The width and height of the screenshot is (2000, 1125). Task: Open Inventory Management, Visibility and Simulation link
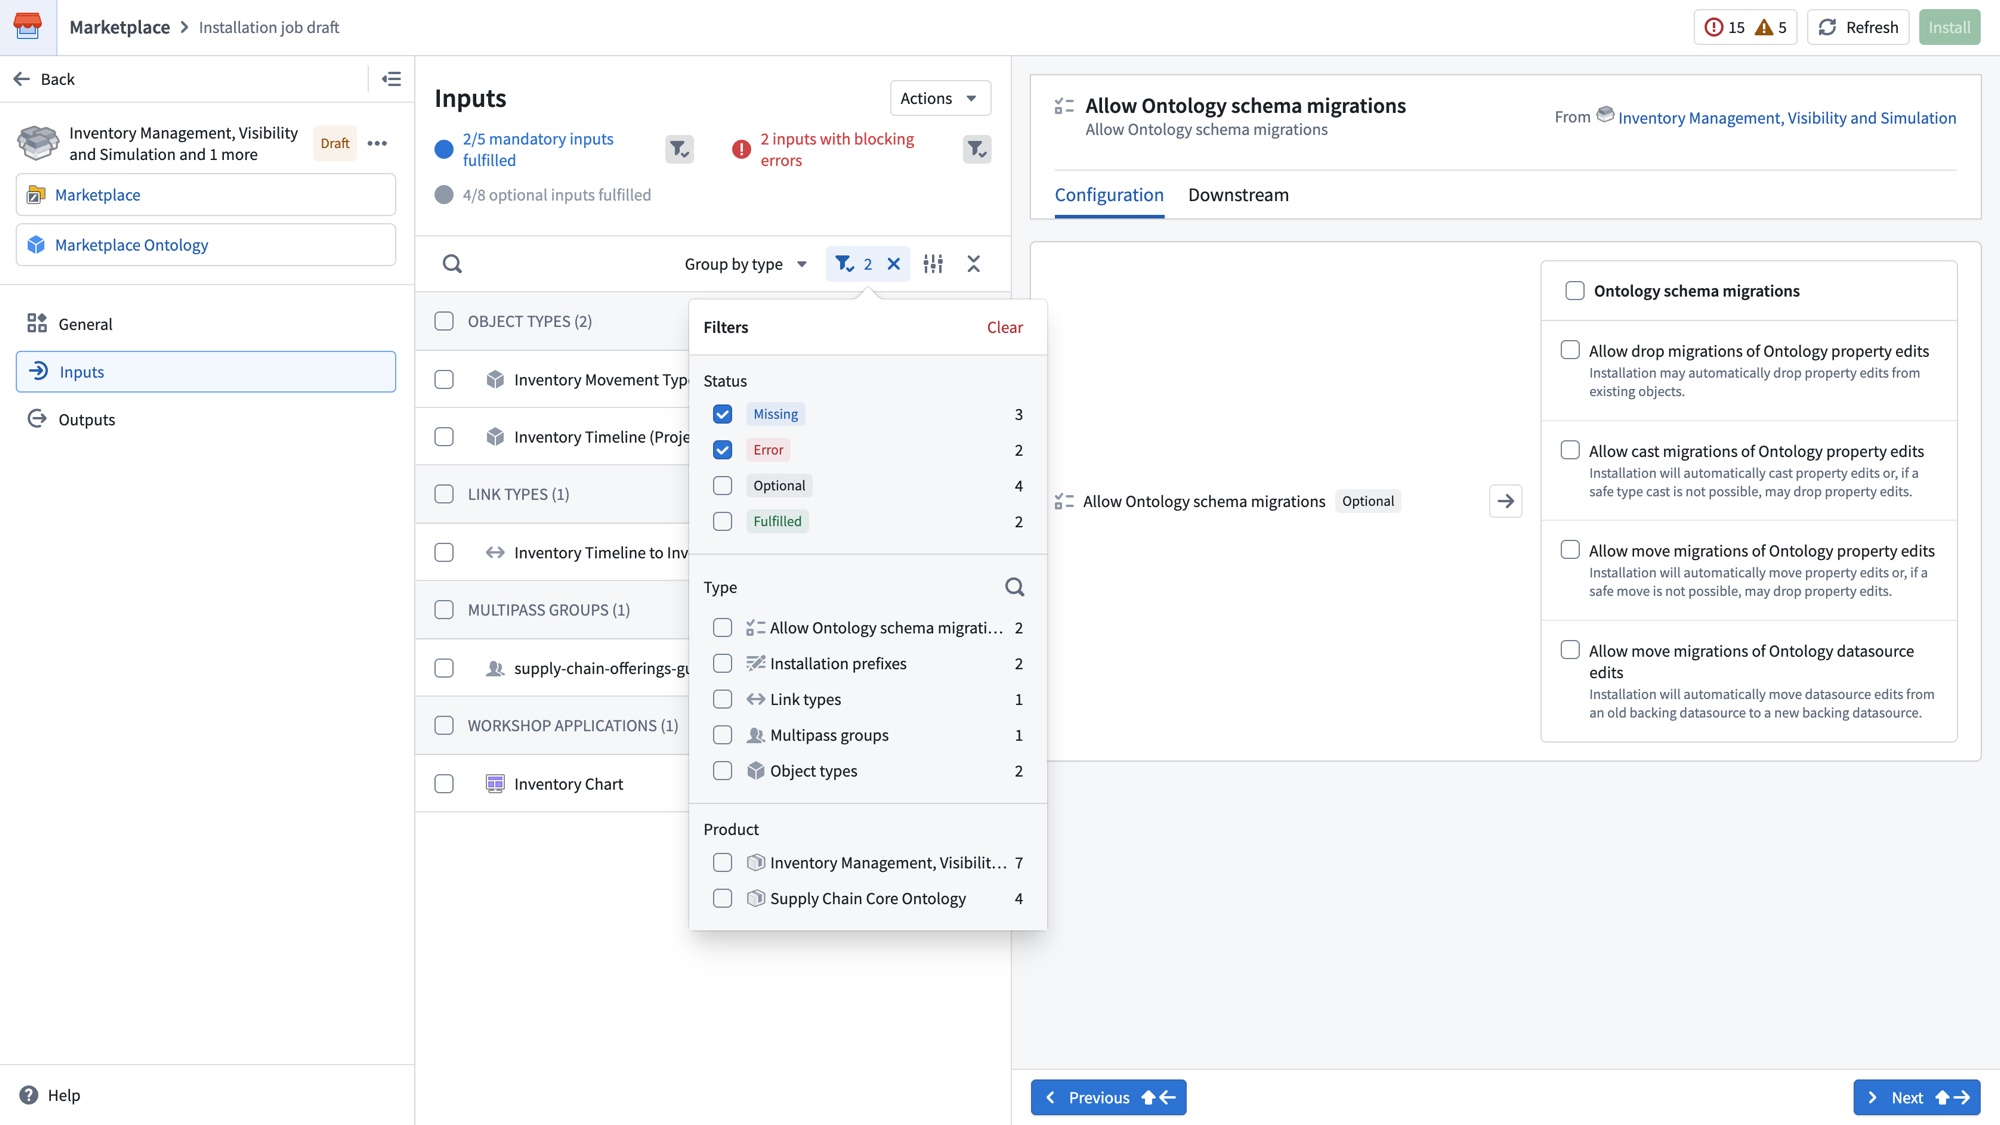tap(1787, 118)
